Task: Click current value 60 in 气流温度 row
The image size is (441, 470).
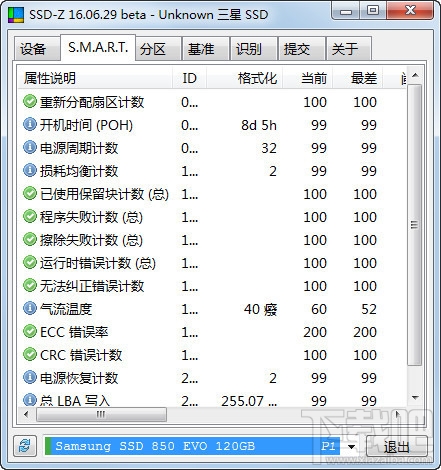Action: pos(319,309)
